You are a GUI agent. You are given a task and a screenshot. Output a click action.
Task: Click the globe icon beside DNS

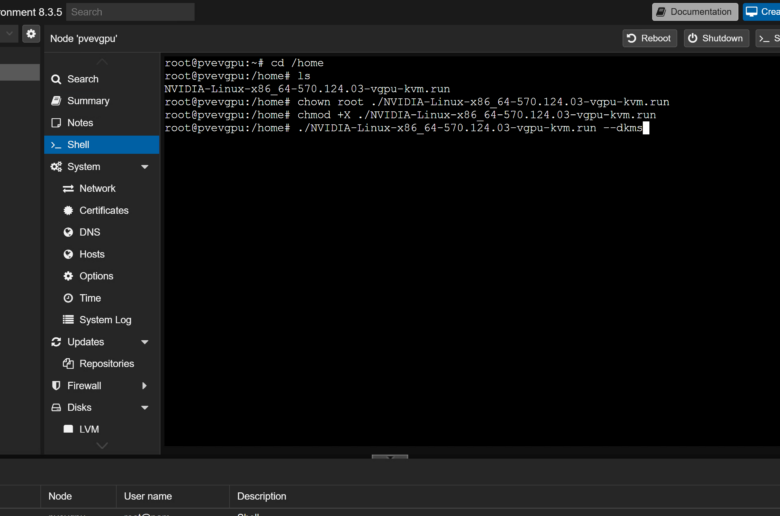coord(68,232)
